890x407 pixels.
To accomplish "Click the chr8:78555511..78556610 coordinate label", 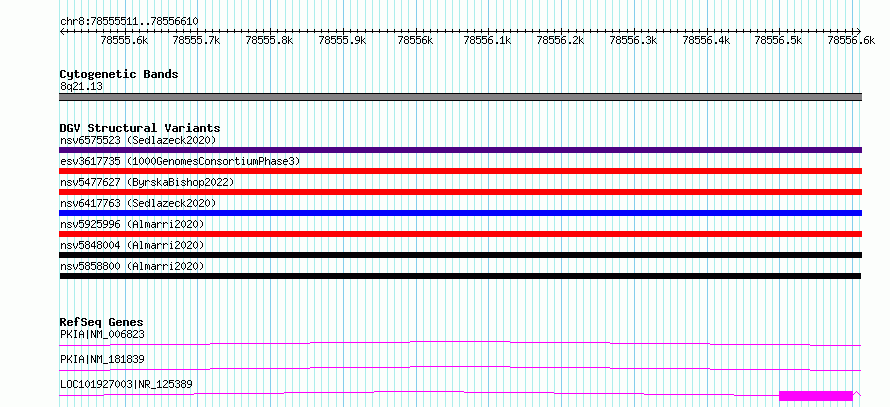I will coord(129,22).
